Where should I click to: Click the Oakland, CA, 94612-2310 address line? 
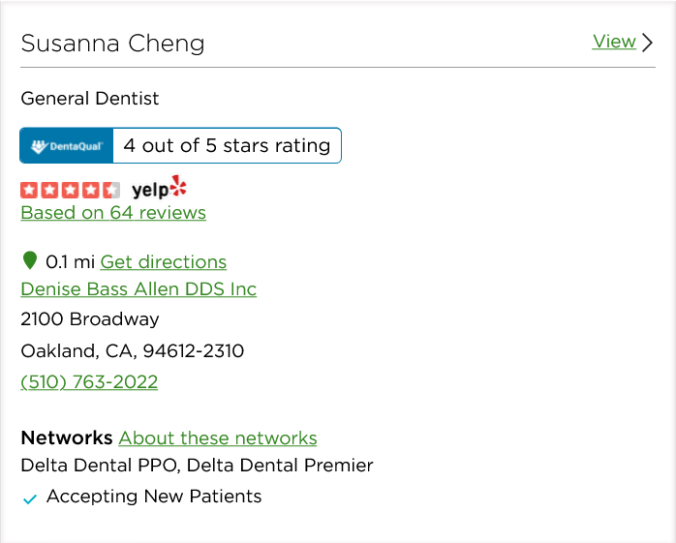(132, 351)
